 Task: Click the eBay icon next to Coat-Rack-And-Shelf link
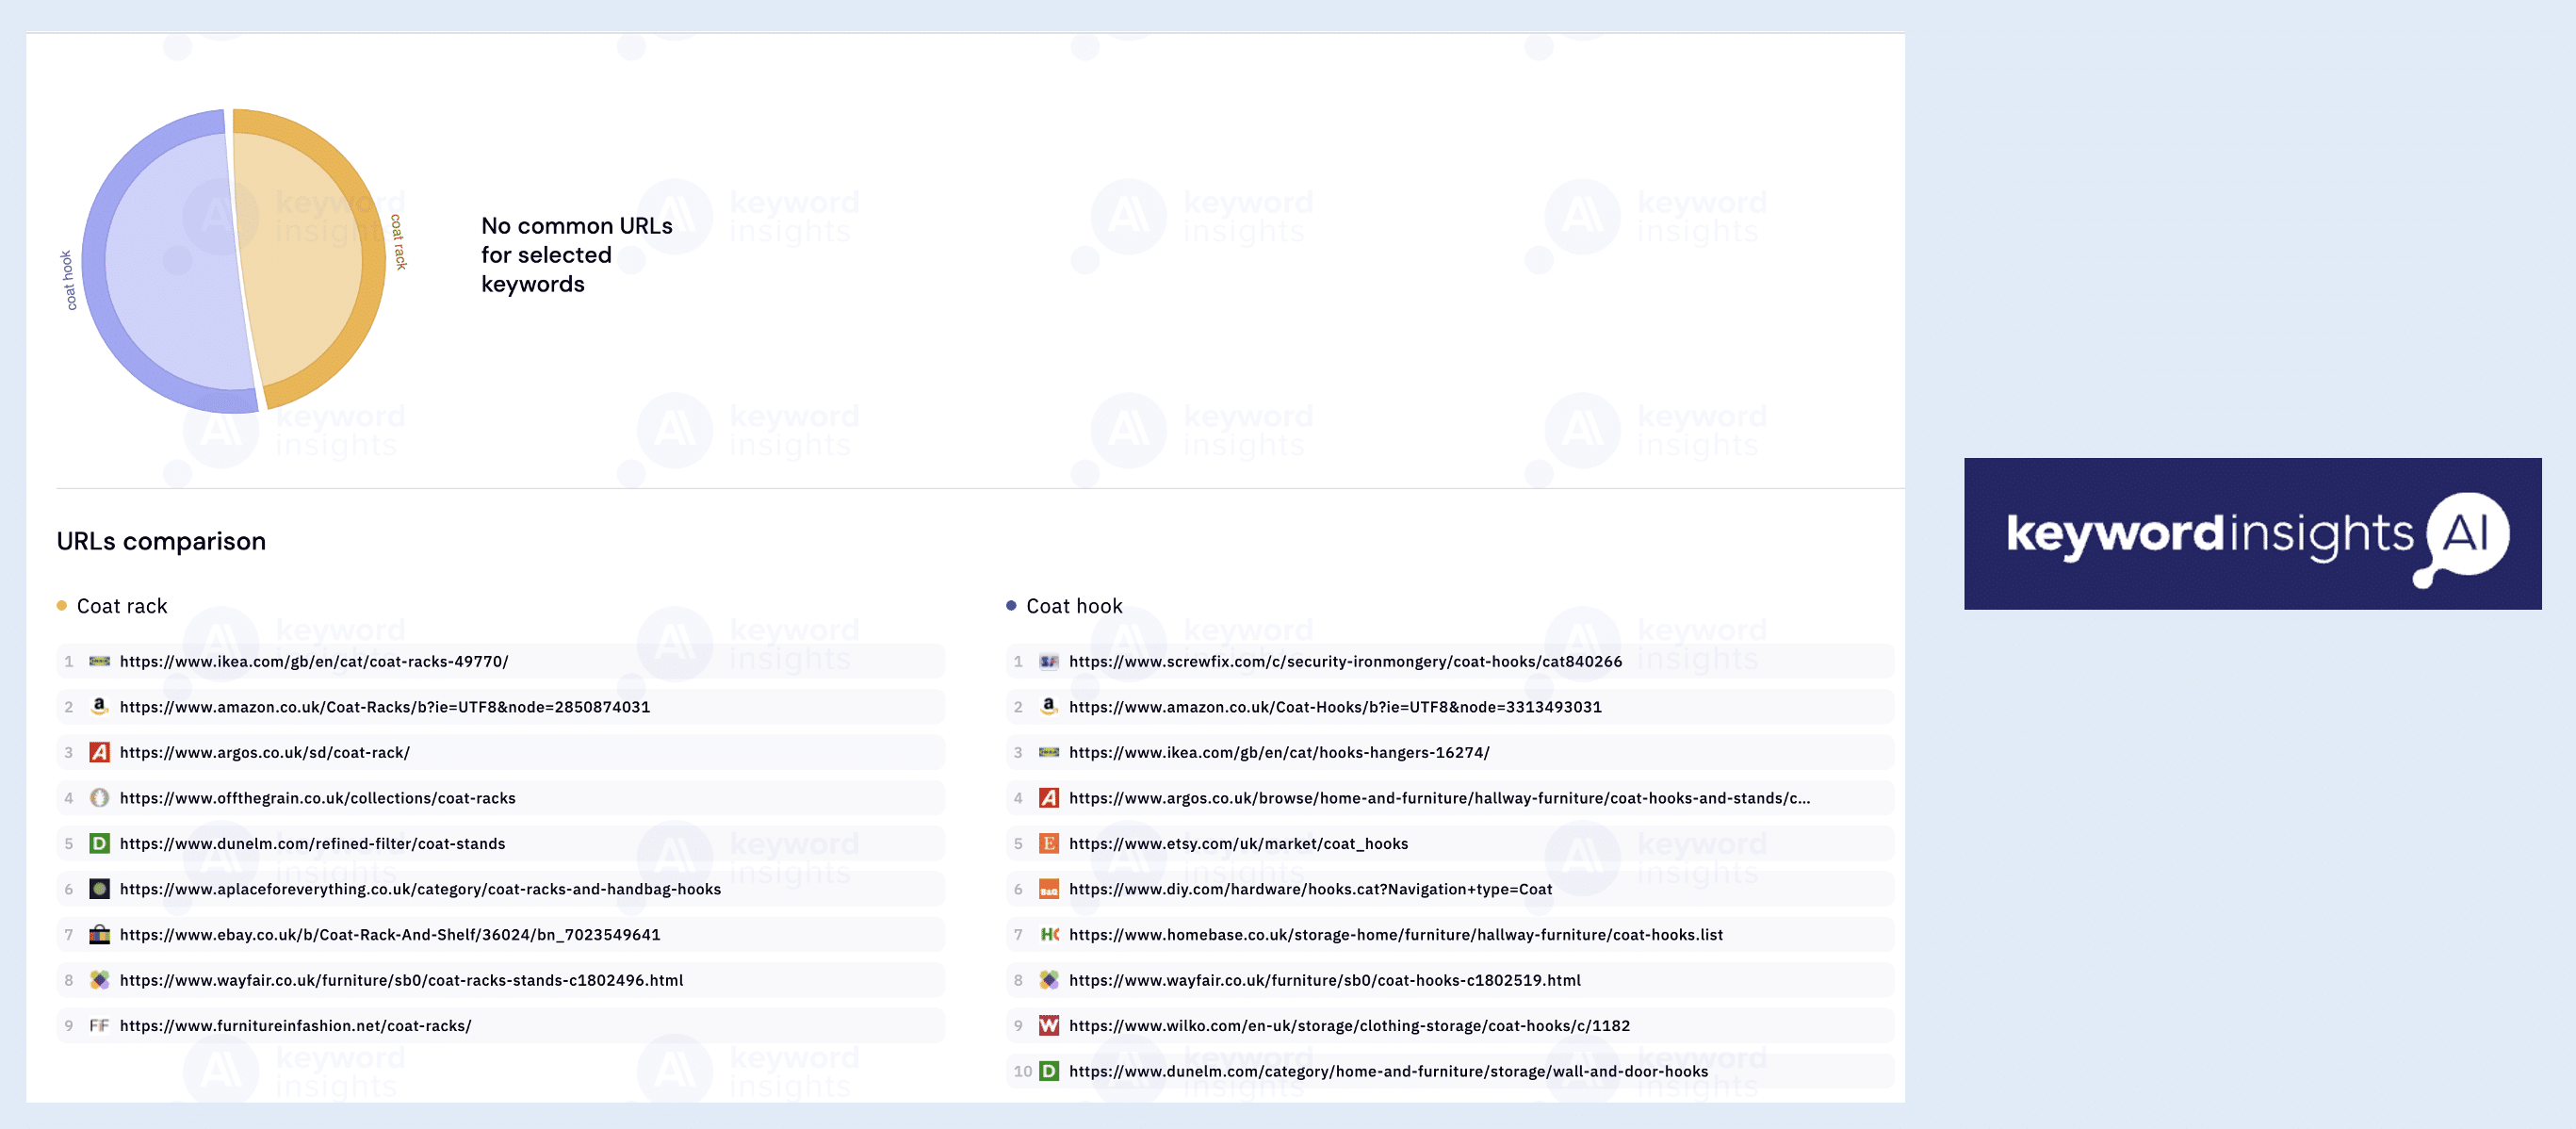point(100,935)
